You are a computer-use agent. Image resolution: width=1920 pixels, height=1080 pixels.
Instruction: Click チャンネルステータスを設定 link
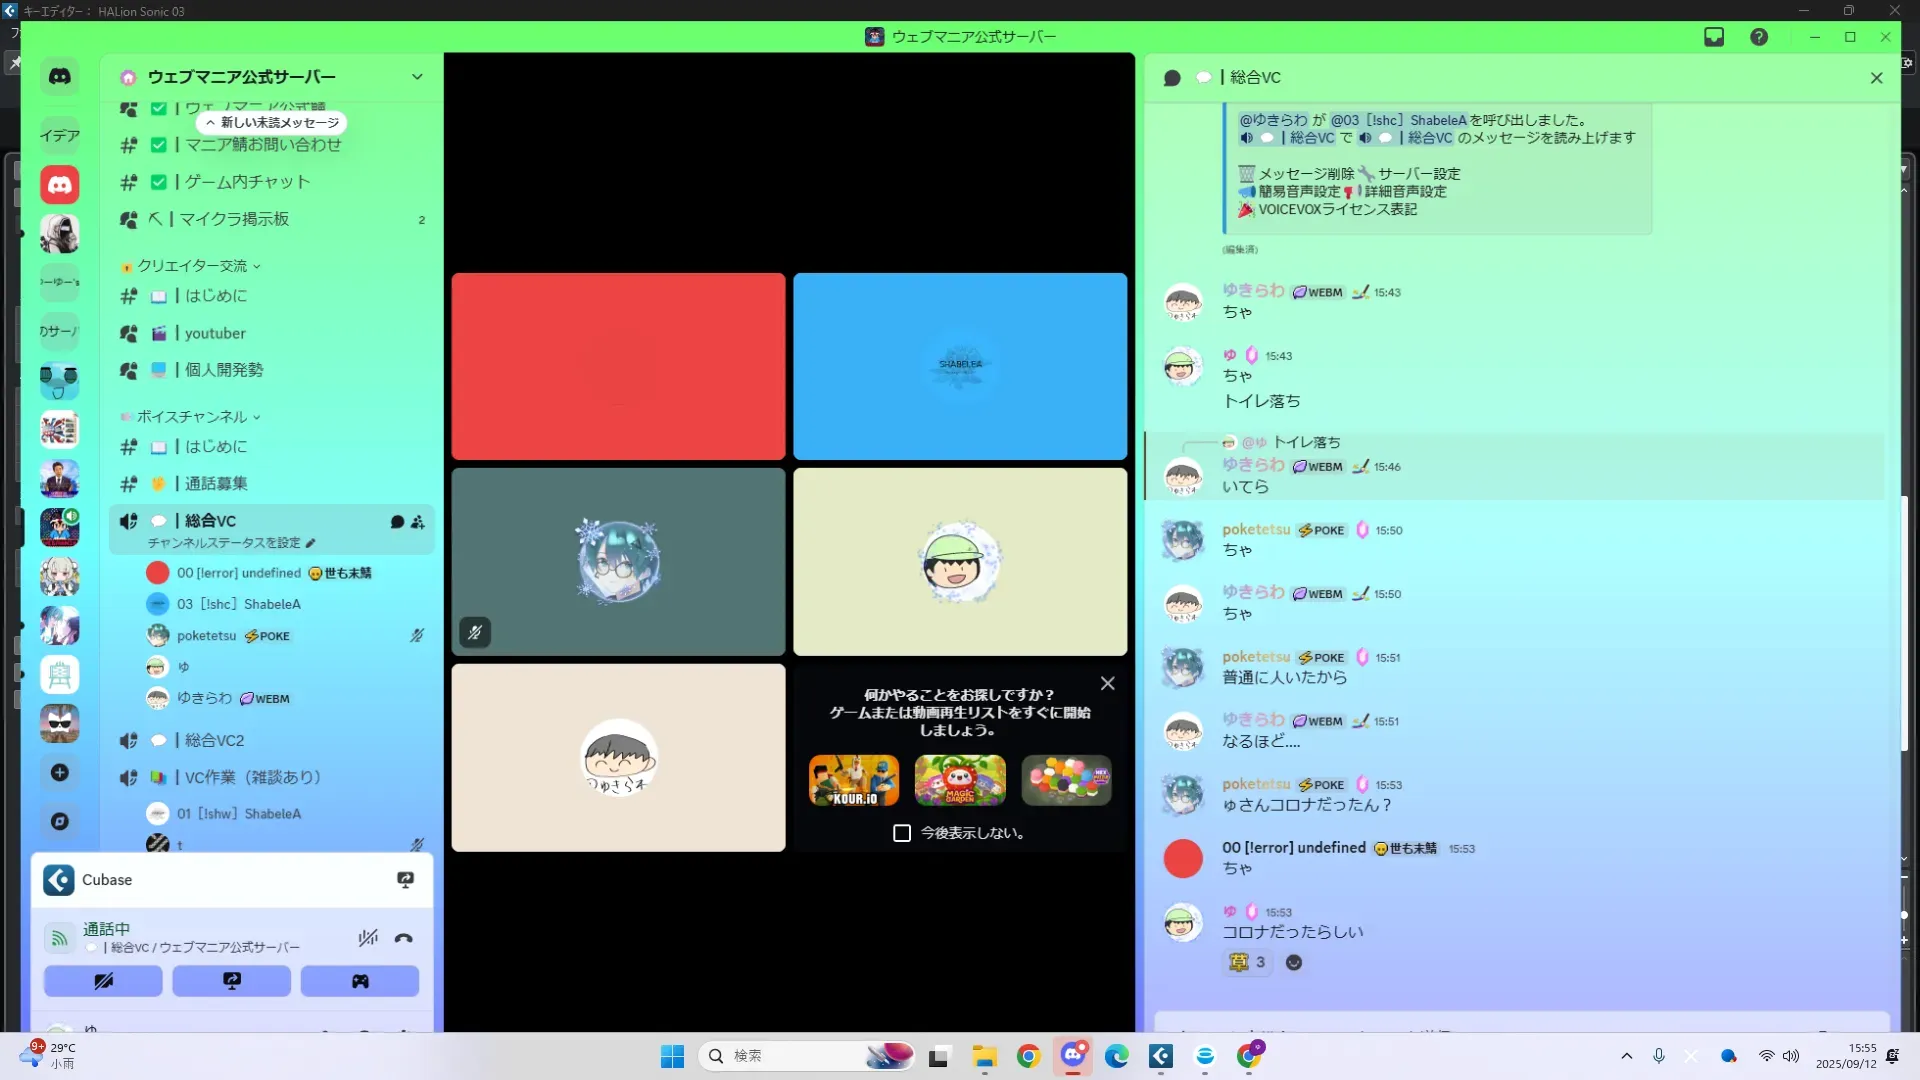click(224, 543)
